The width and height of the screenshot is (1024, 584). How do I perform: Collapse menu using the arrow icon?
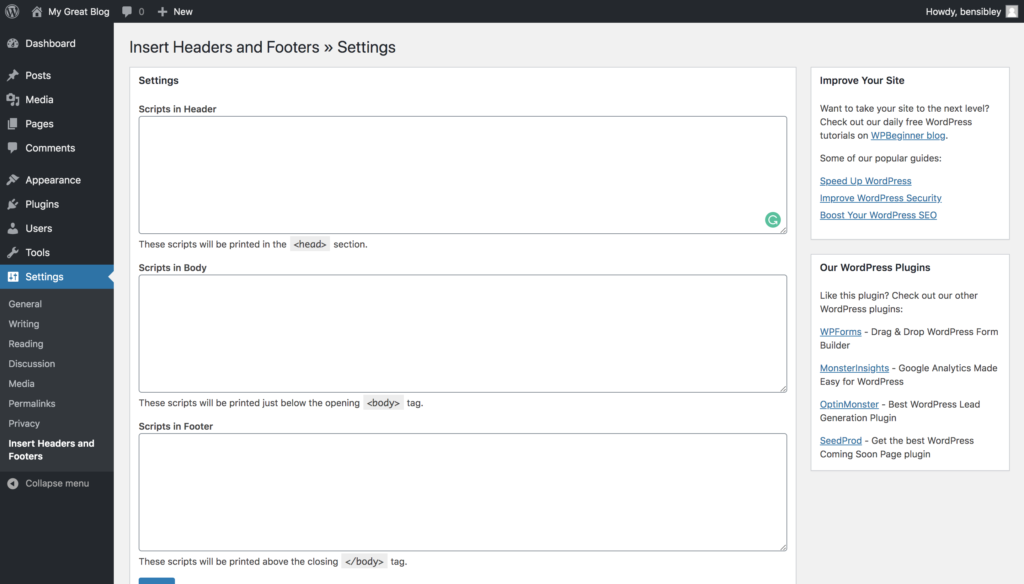pos(13,483)
